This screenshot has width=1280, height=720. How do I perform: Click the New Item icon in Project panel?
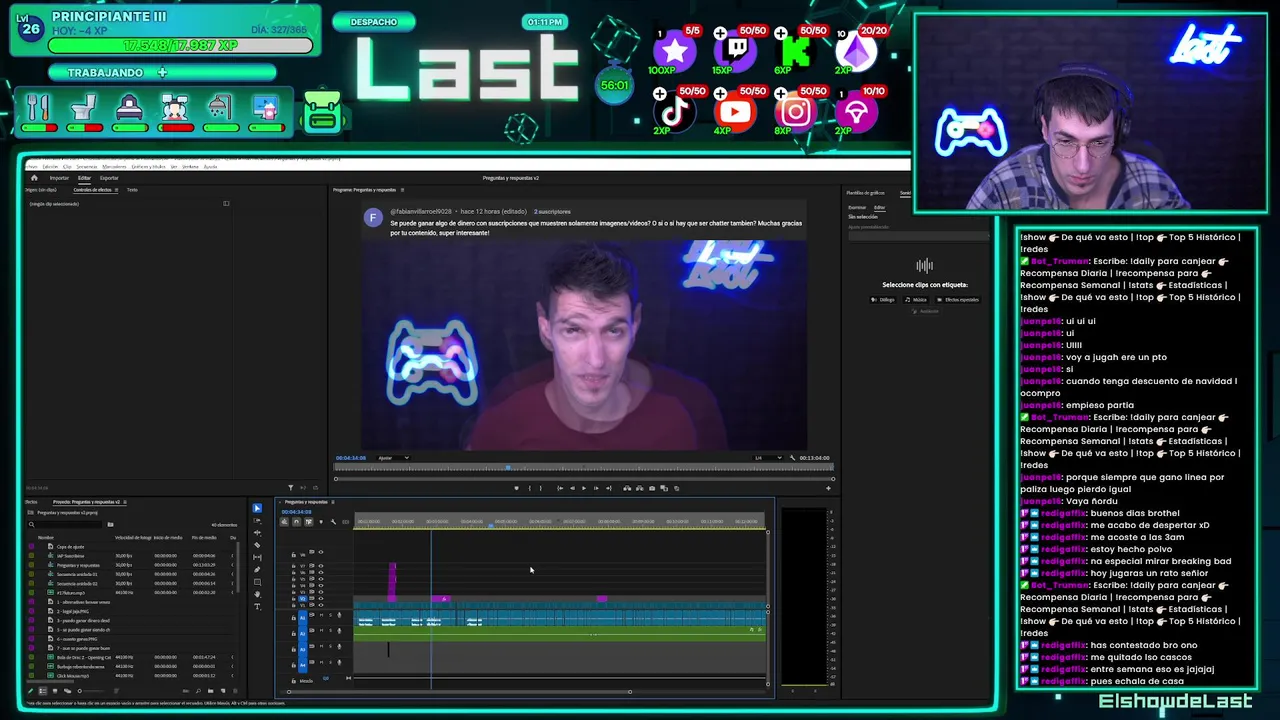(x=223, y=691)
